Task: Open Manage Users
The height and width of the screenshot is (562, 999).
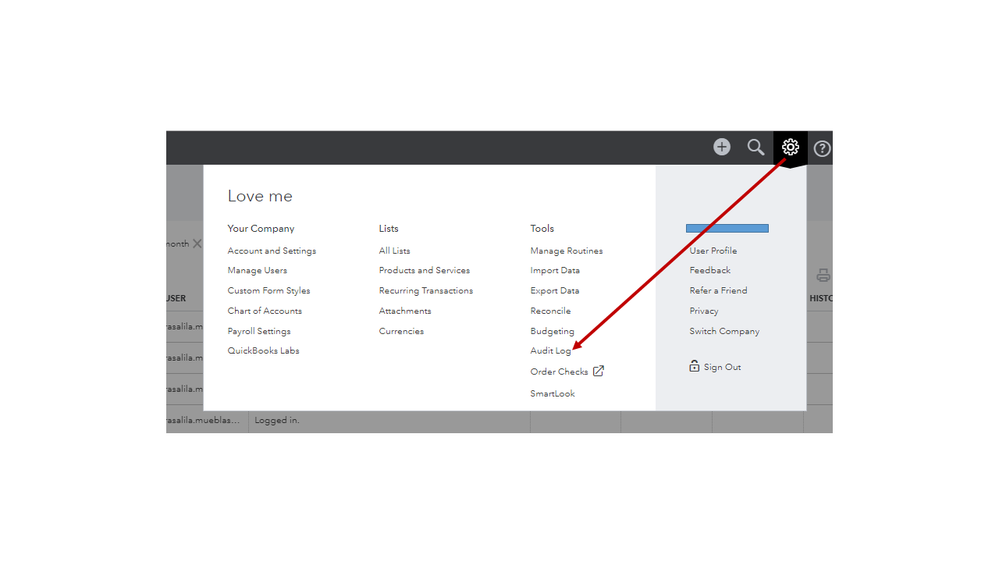Action: pos(257,270)
